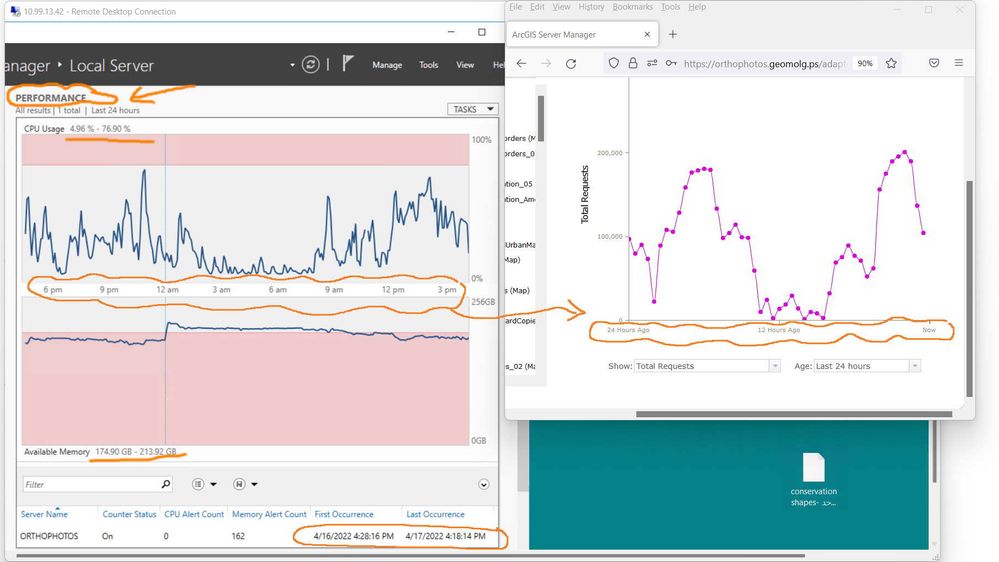
Task: Select the ORTHOPHOTOS server row
Action: 255,536
